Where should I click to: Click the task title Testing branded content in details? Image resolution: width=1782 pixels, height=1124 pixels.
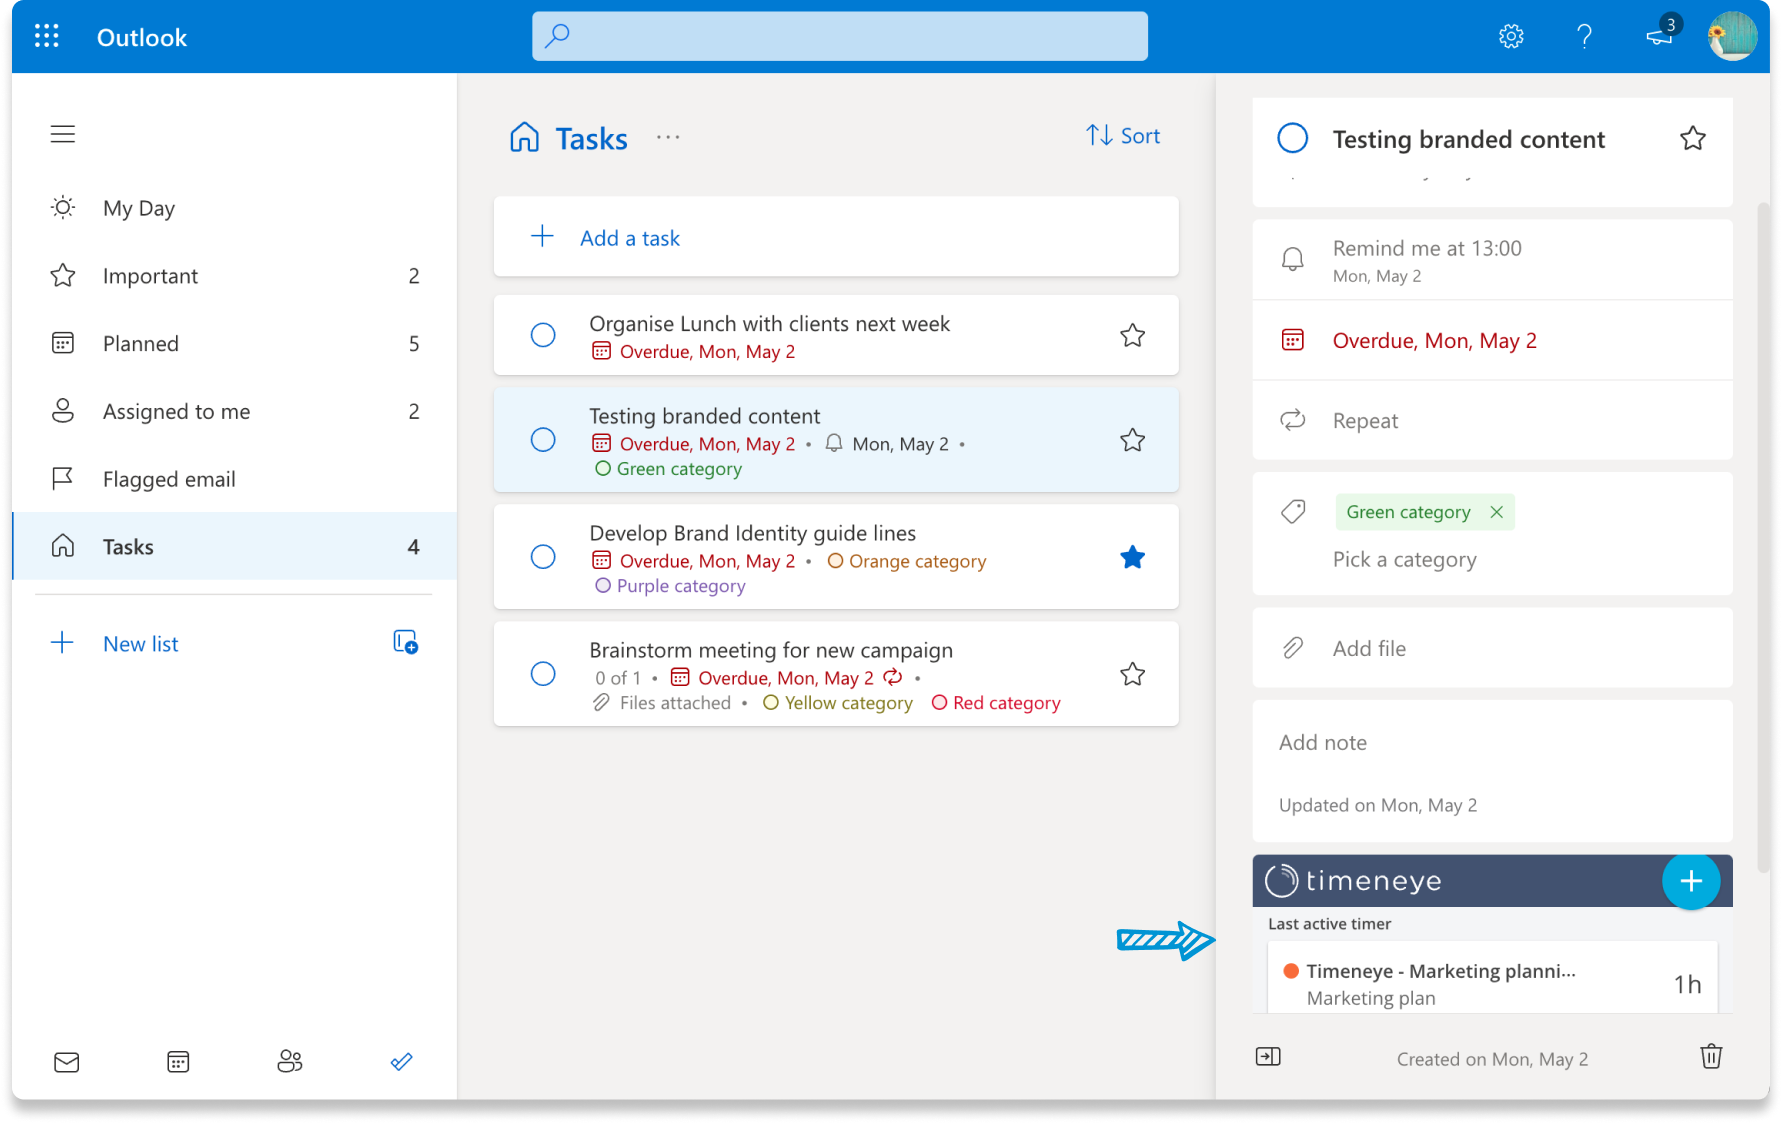1469,139
